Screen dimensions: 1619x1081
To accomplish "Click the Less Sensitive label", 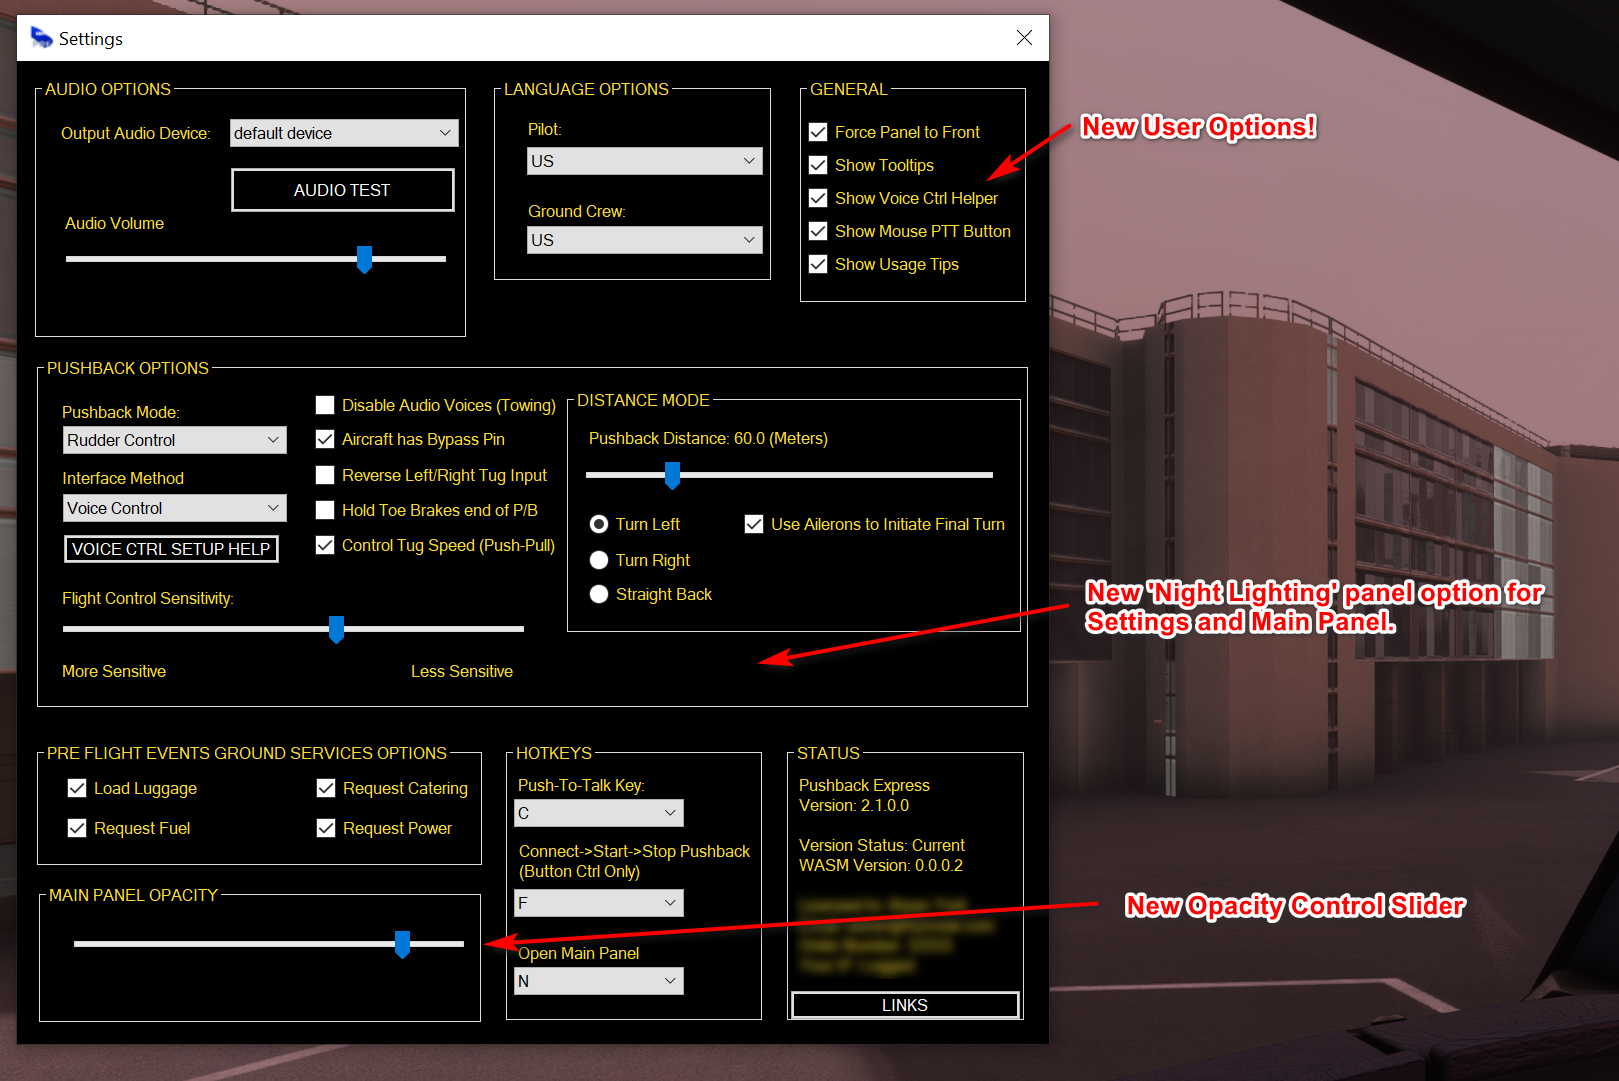I will coord(462,671).
